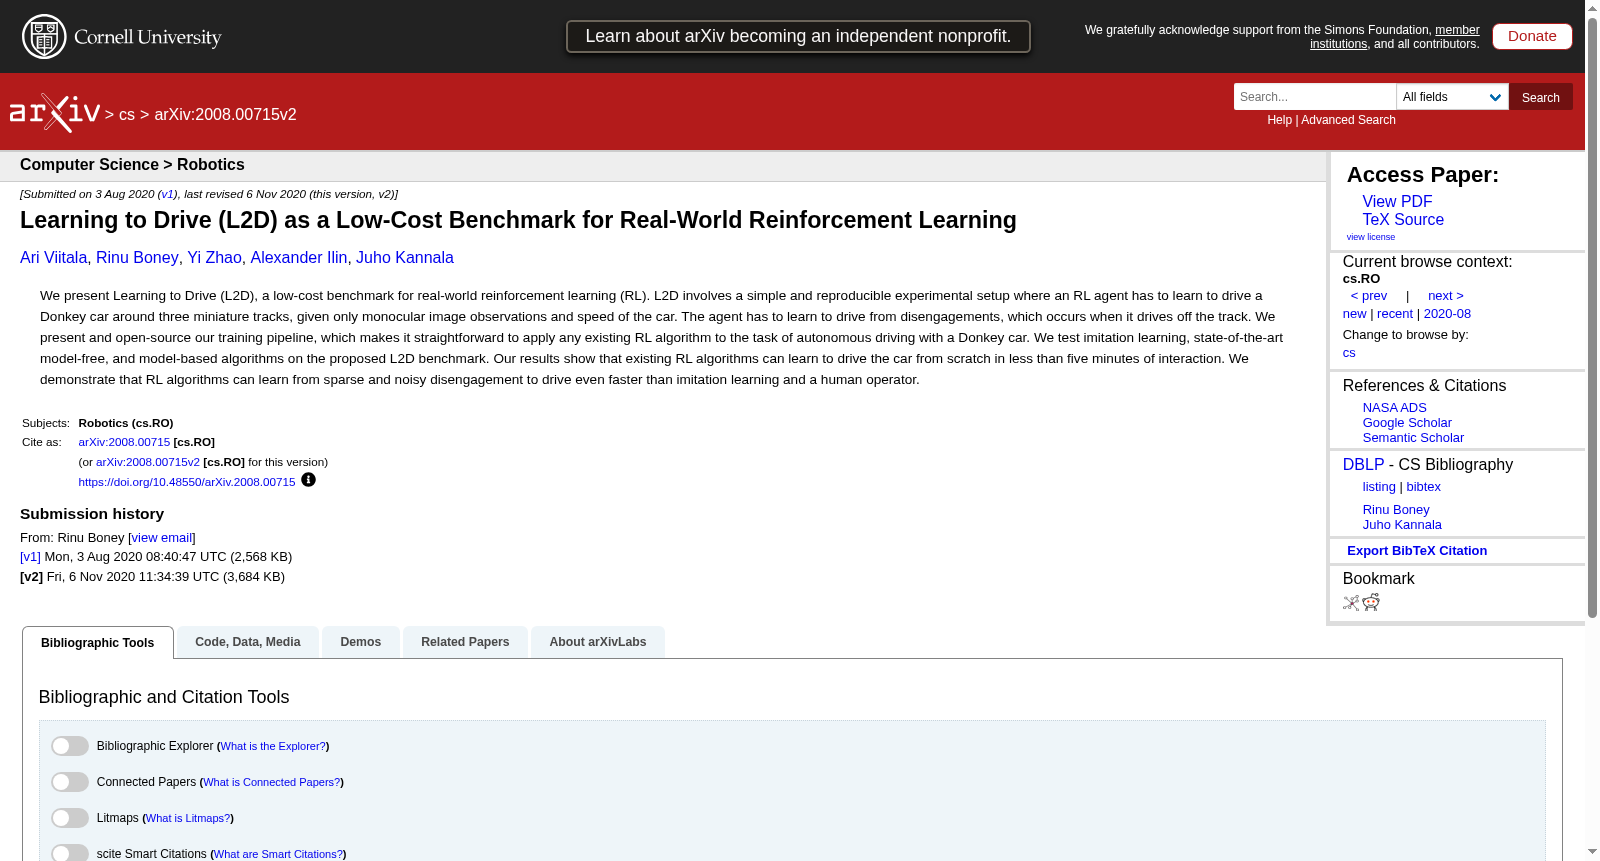Open DBLP bibtex link
Image resolution: width=1600 pixels, height=861 pixels.
[1424, 487]
